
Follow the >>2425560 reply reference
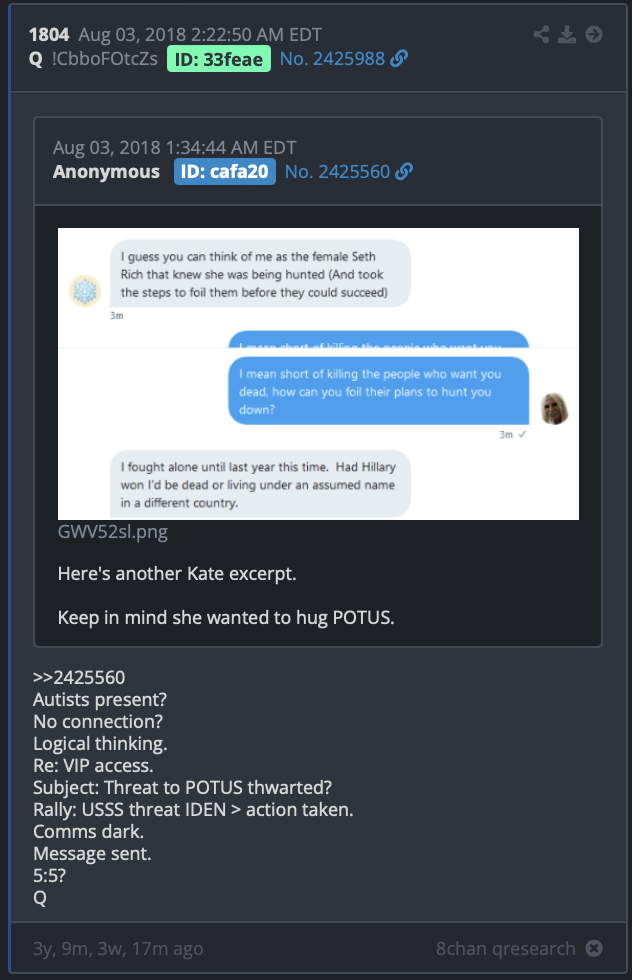pos(79,678)
